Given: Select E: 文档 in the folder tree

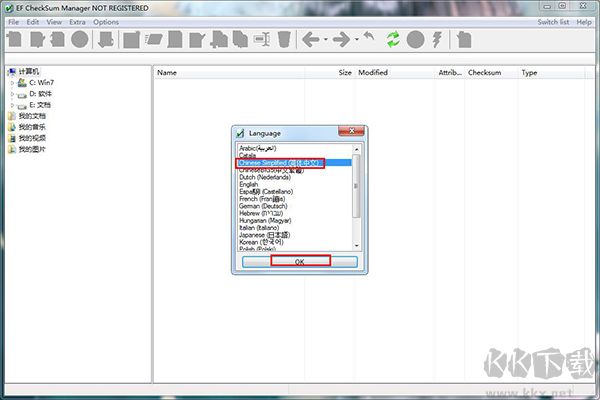Looking at the screenshot, I should point(40,105).
